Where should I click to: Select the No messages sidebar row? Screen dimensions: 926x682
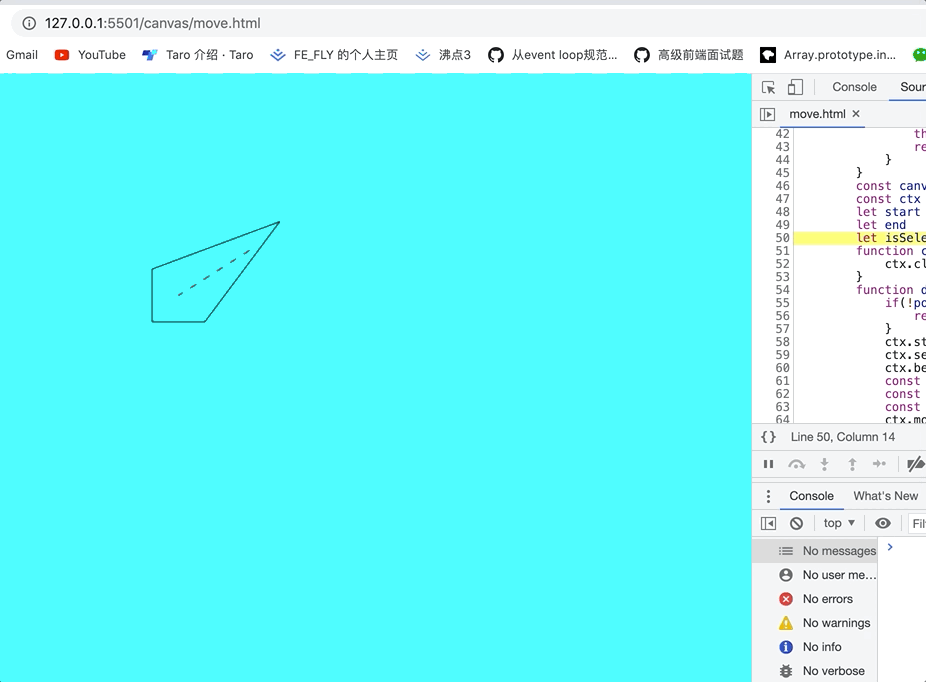[815, 551]
